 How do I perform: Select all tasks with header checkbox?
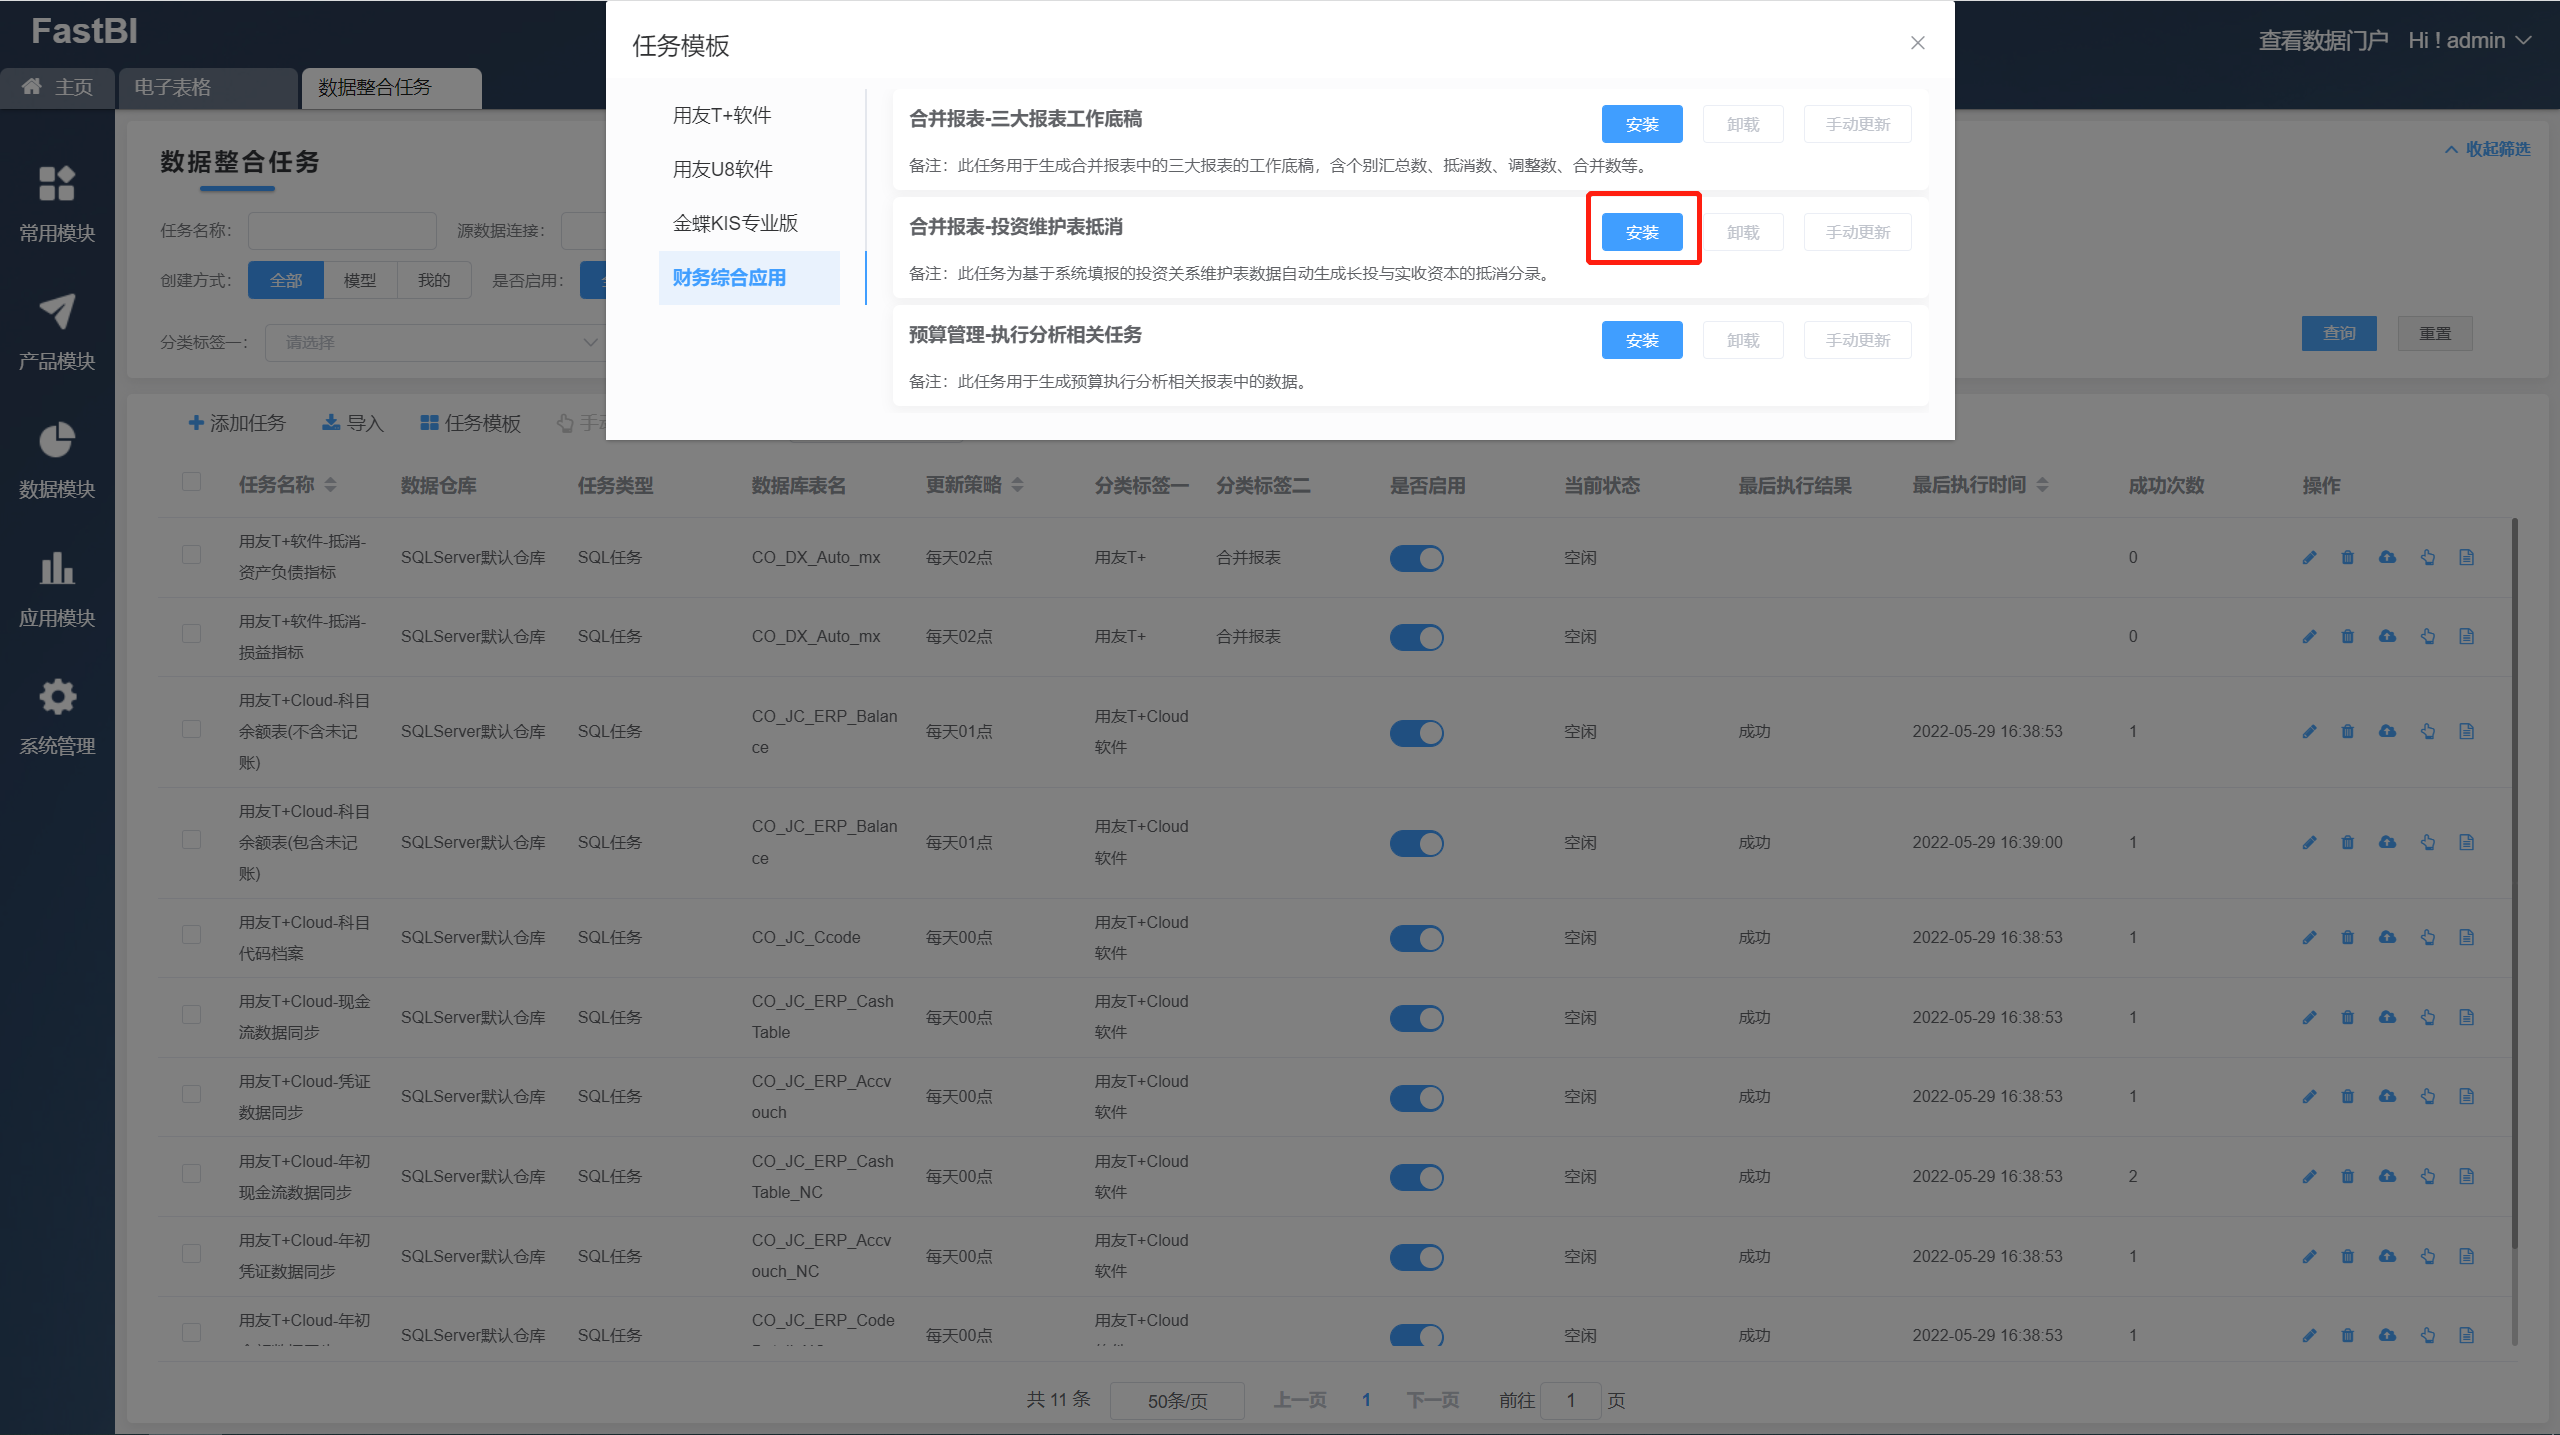tap(192, 482)
